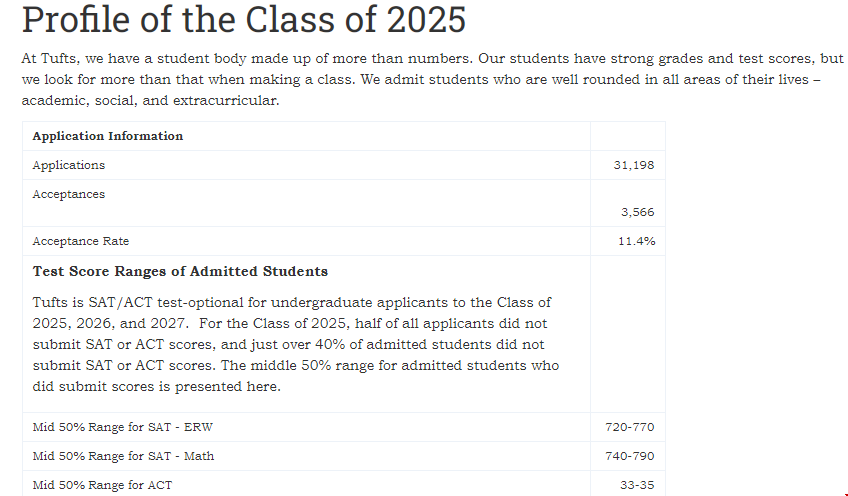The height and width of the screenshot is (496, 848).
Task: Select the 11.4% acceptance rate value
Action: [635, 241]
